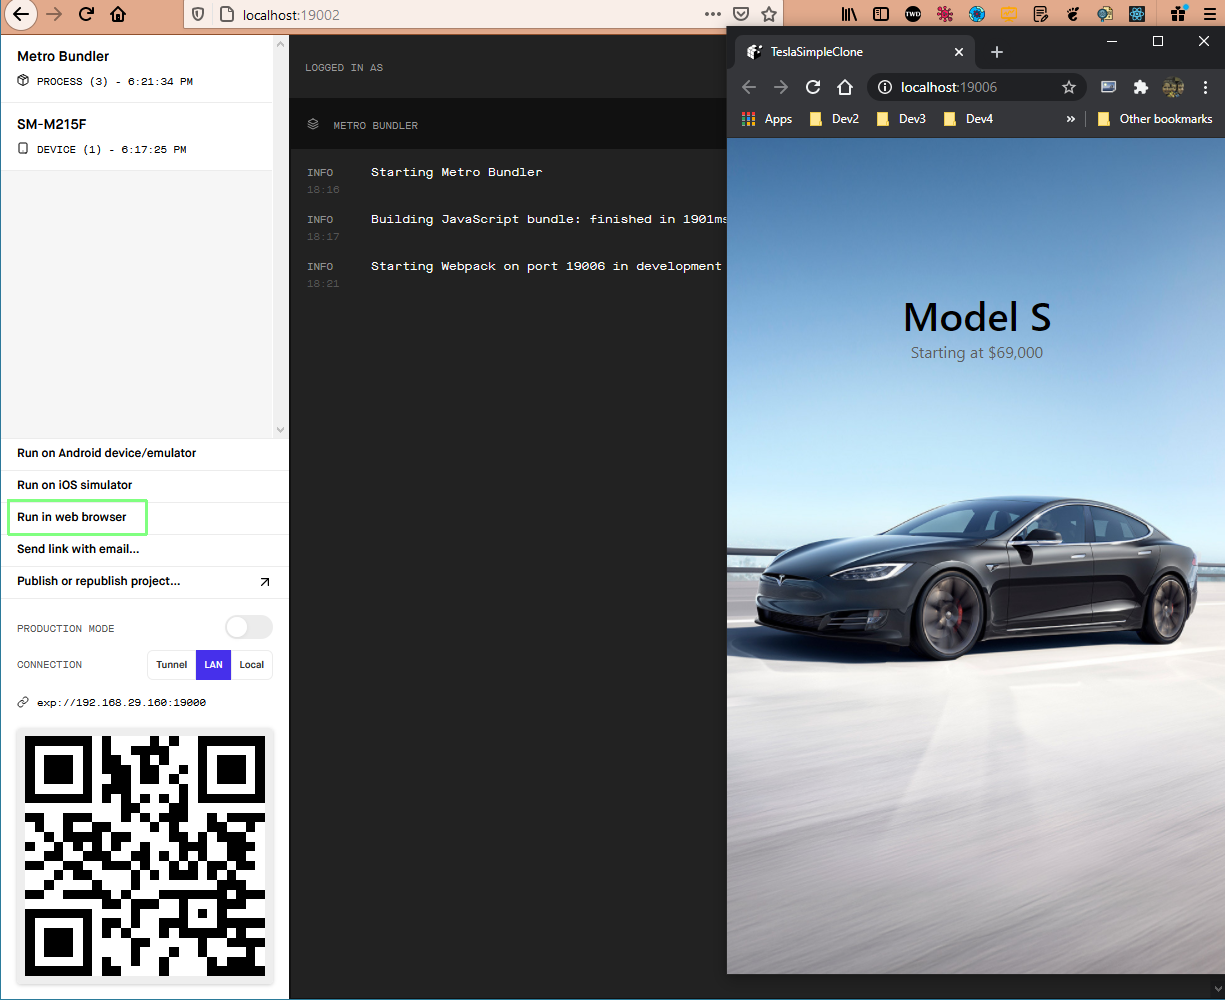Click the Model S heading
Image resolution: width=1225 pixels, height=1000 pixels.
[x=977, y=317]
